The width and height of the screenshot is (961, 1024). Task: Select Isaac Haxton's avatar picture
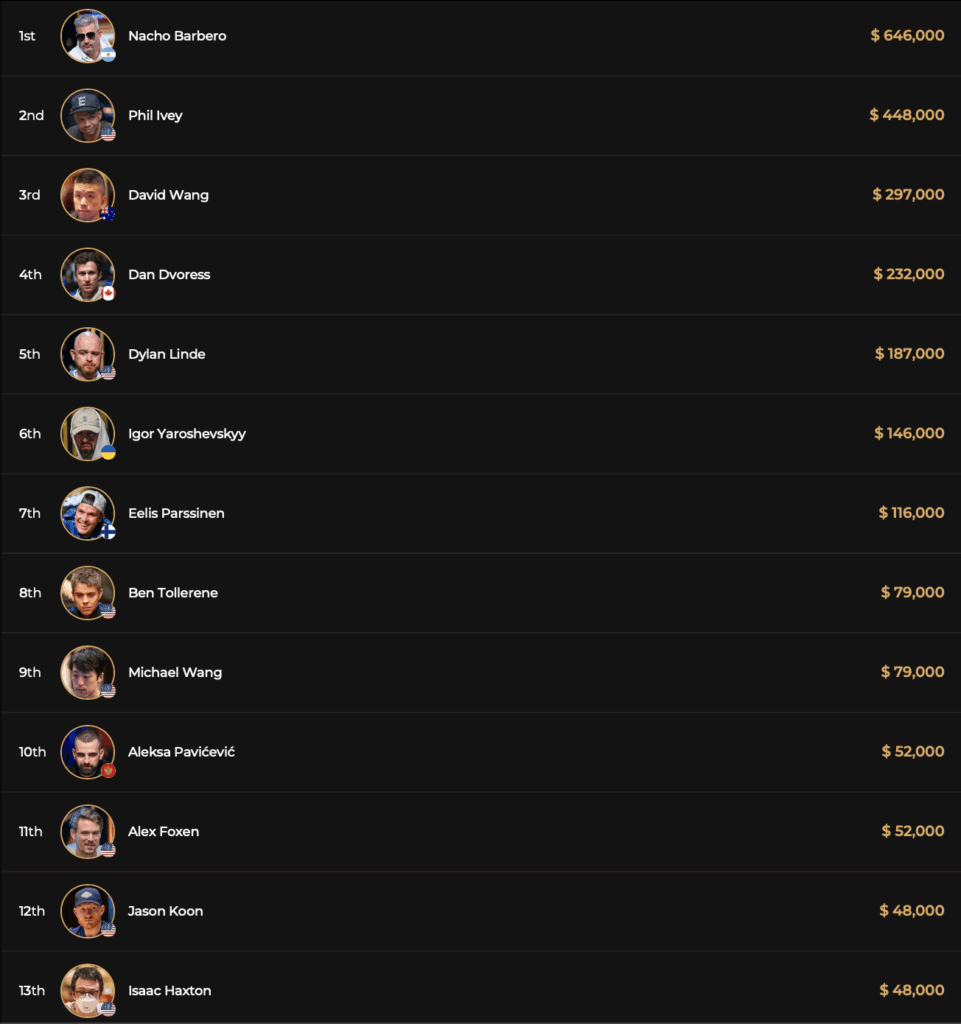point(87,990)
